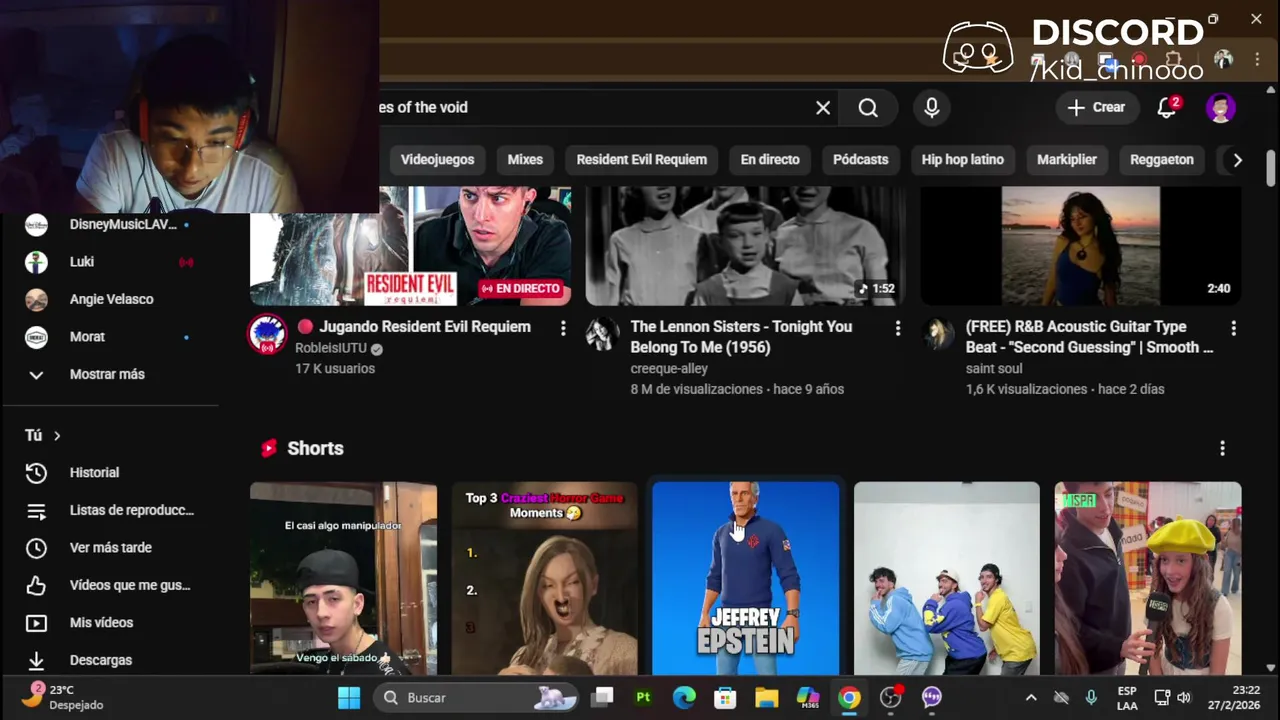Open options for Jugando Resident Evil Requiem video
The height and width of the screenshot is (720, 1280).
coord(563,328)
